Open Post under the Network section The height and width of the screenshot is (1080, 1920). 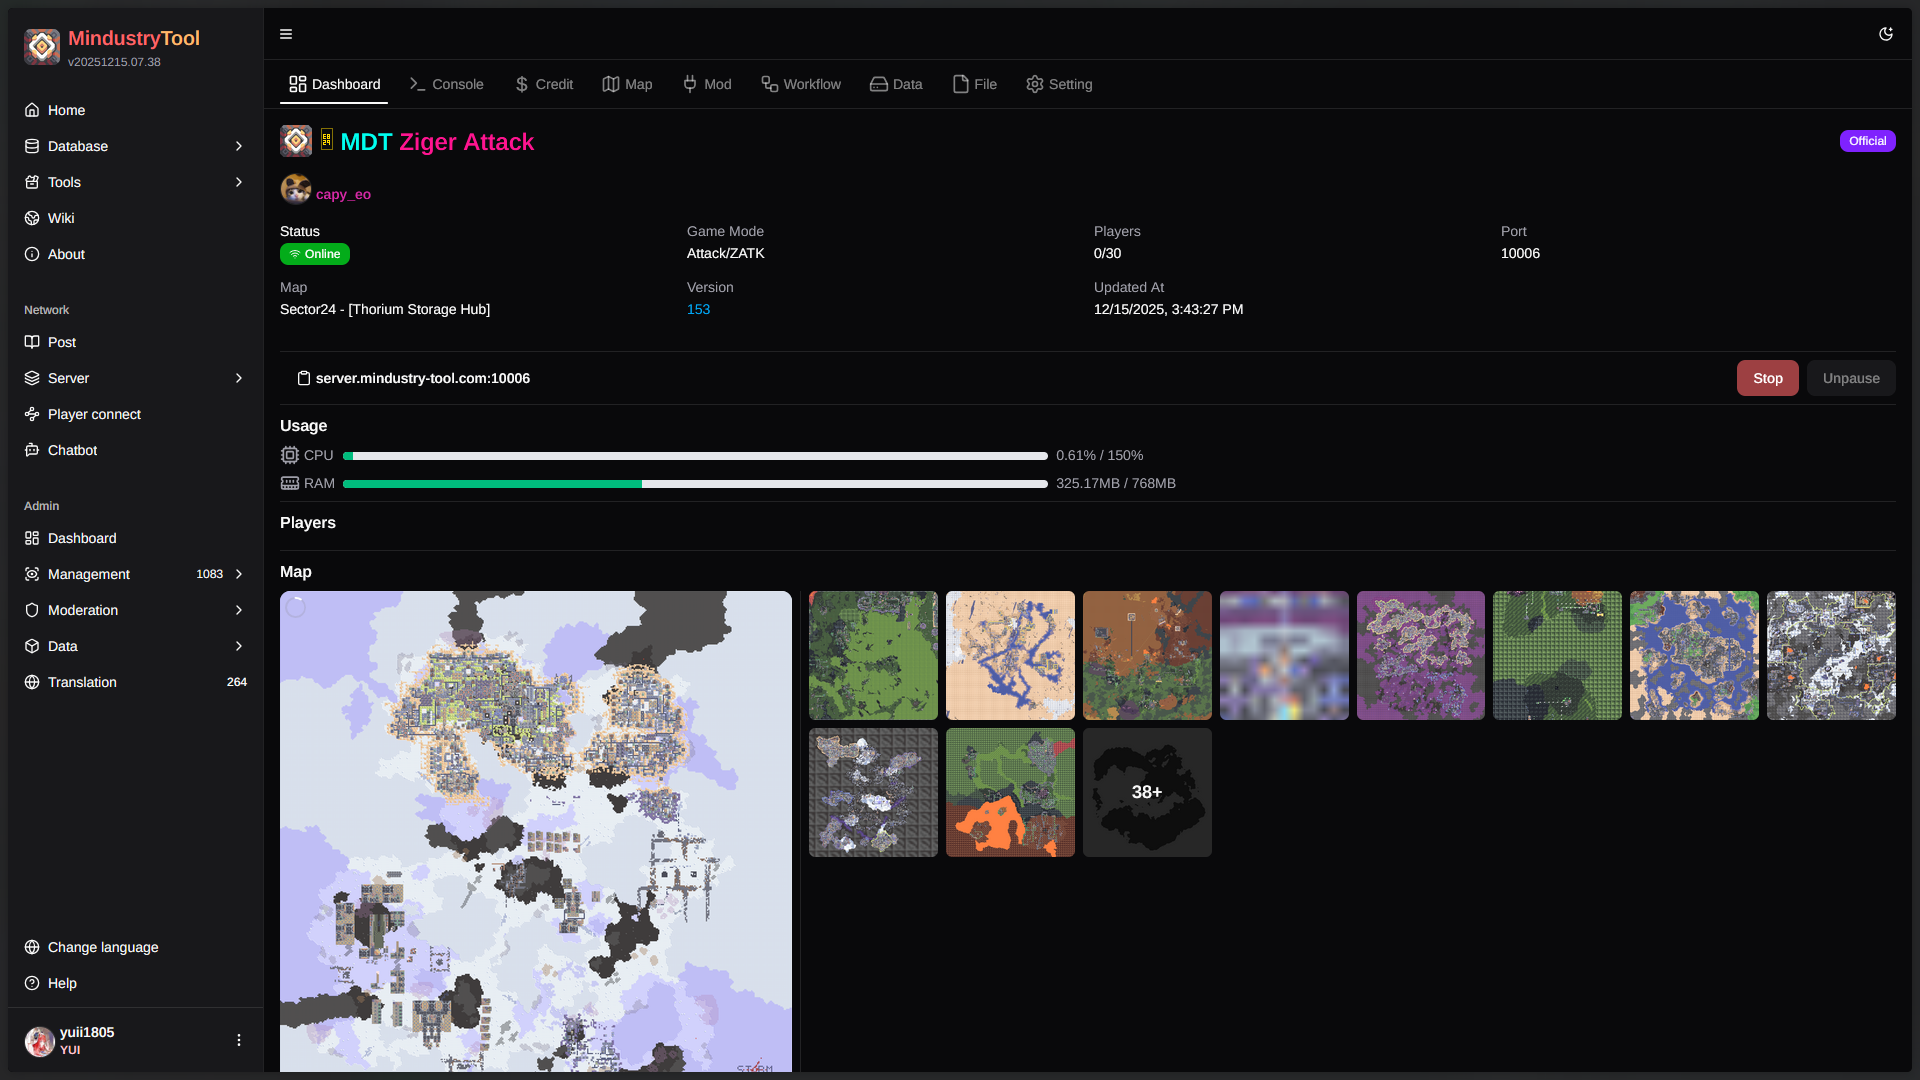(62, 342)
